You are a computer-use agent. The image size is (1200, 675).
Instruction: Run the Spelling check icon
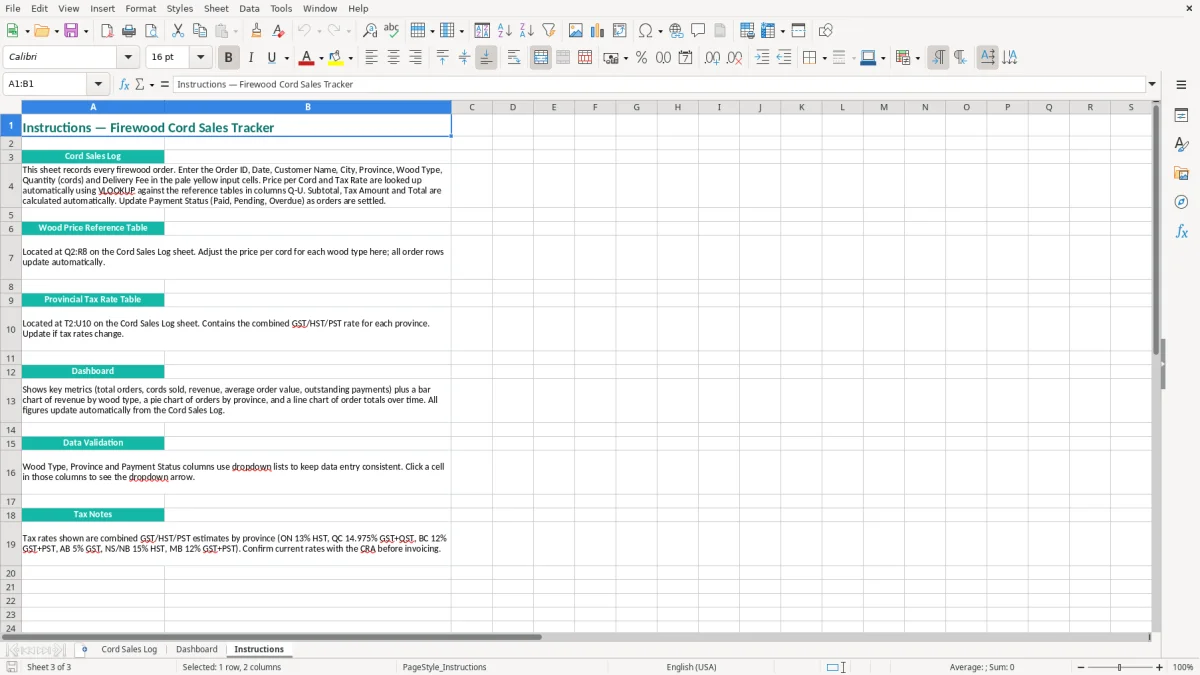click(x=392, y=31)
